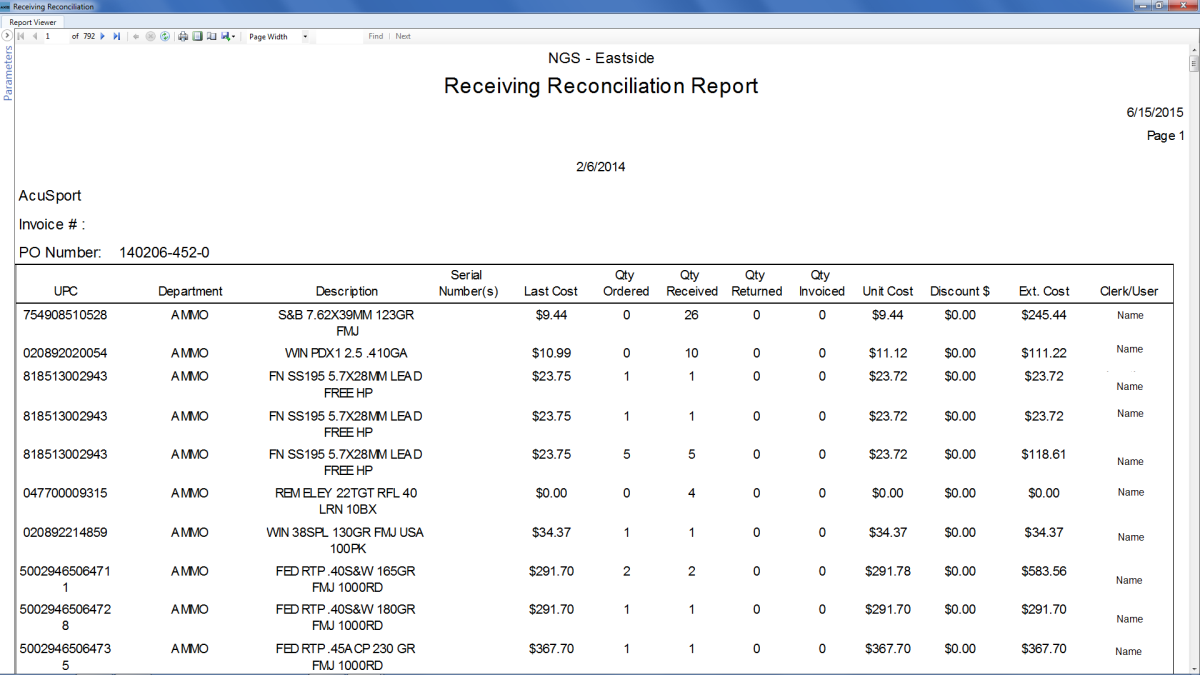Click UPC 020892020054
Image resolution: width=1200 pixels, height=675 pixels.
point(66,353)
